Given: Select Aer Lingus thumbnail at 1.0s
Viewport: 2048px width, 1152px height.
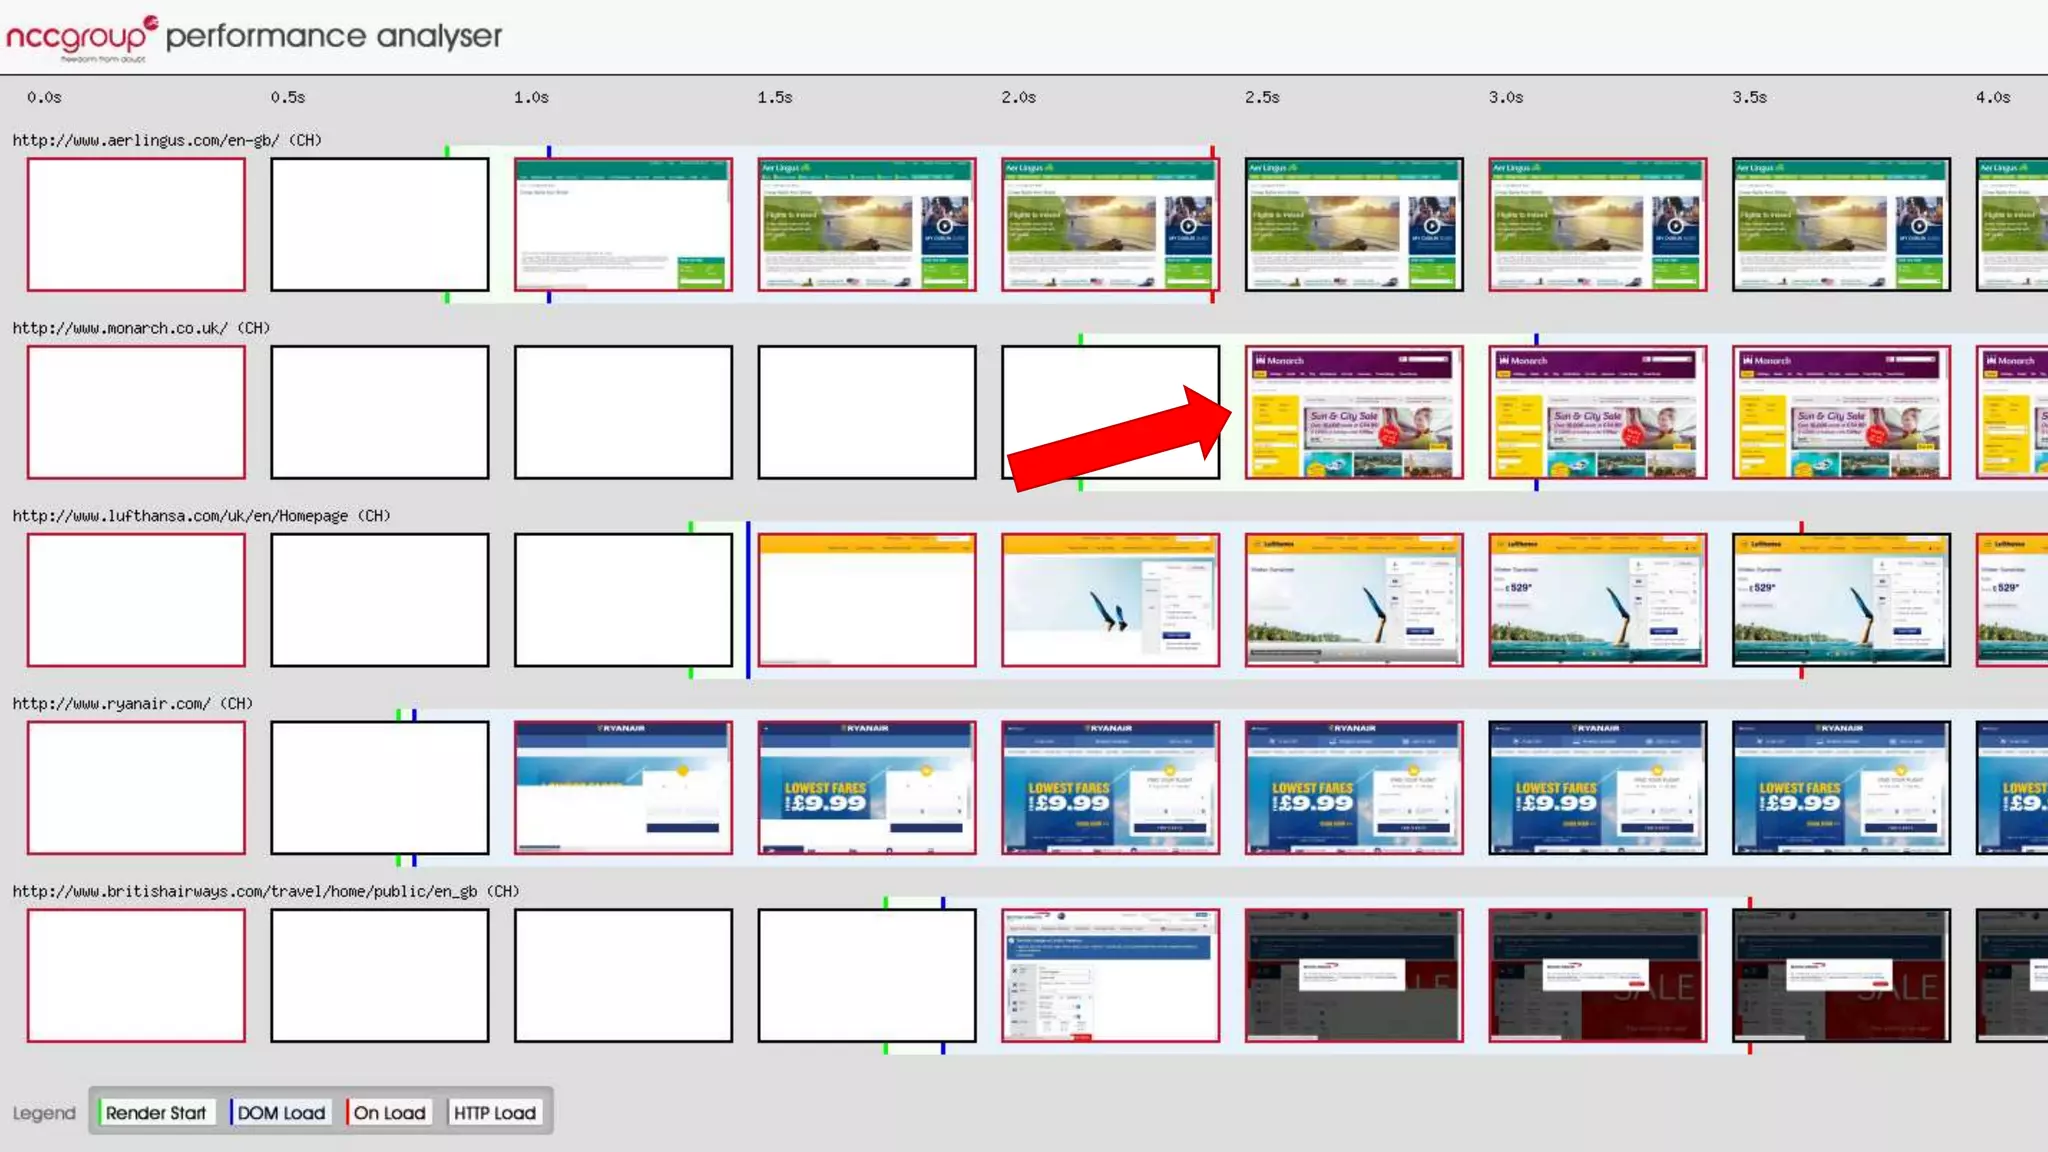Looking at the screenshot, I should click(x=623, y=225).
